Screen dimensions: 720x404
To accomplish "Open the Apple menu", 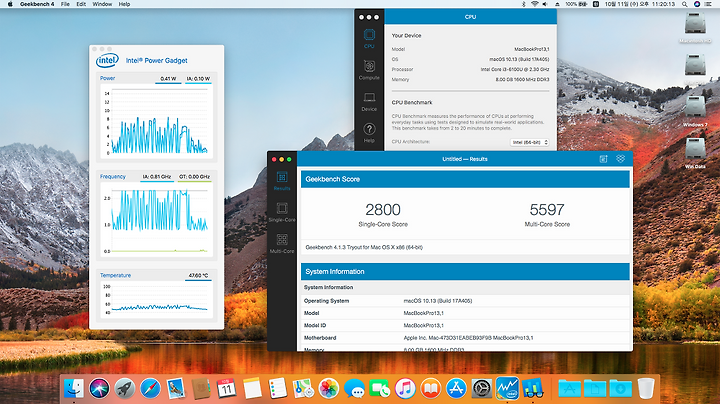I will point(10,4).
